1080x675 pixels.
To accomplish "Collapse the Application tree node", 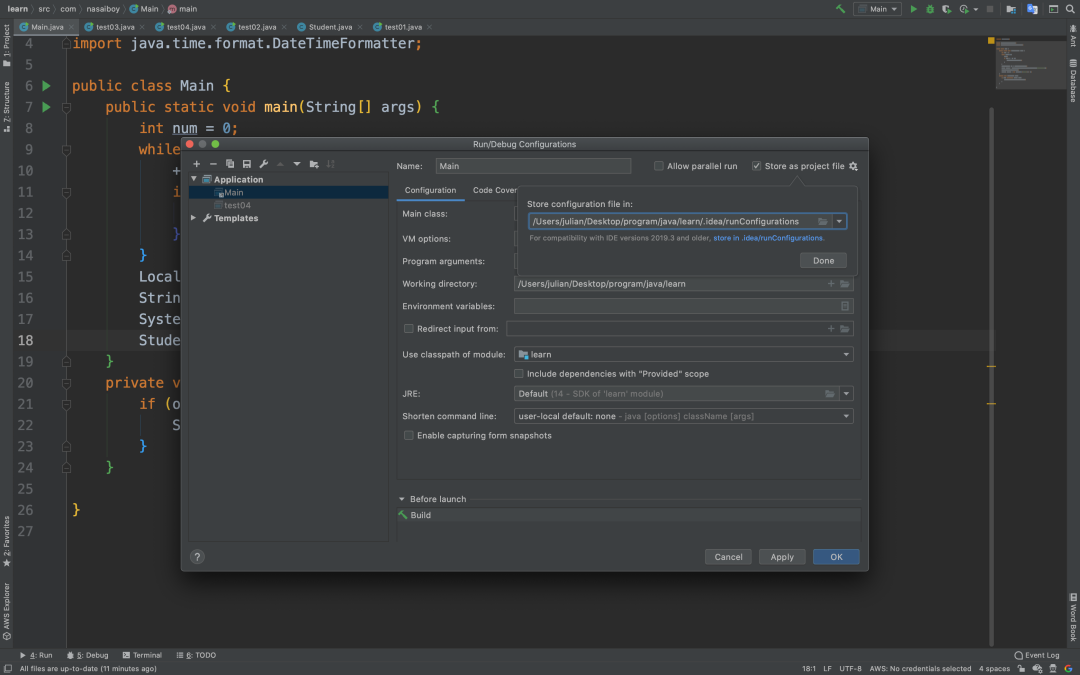I will coord(192,178).
